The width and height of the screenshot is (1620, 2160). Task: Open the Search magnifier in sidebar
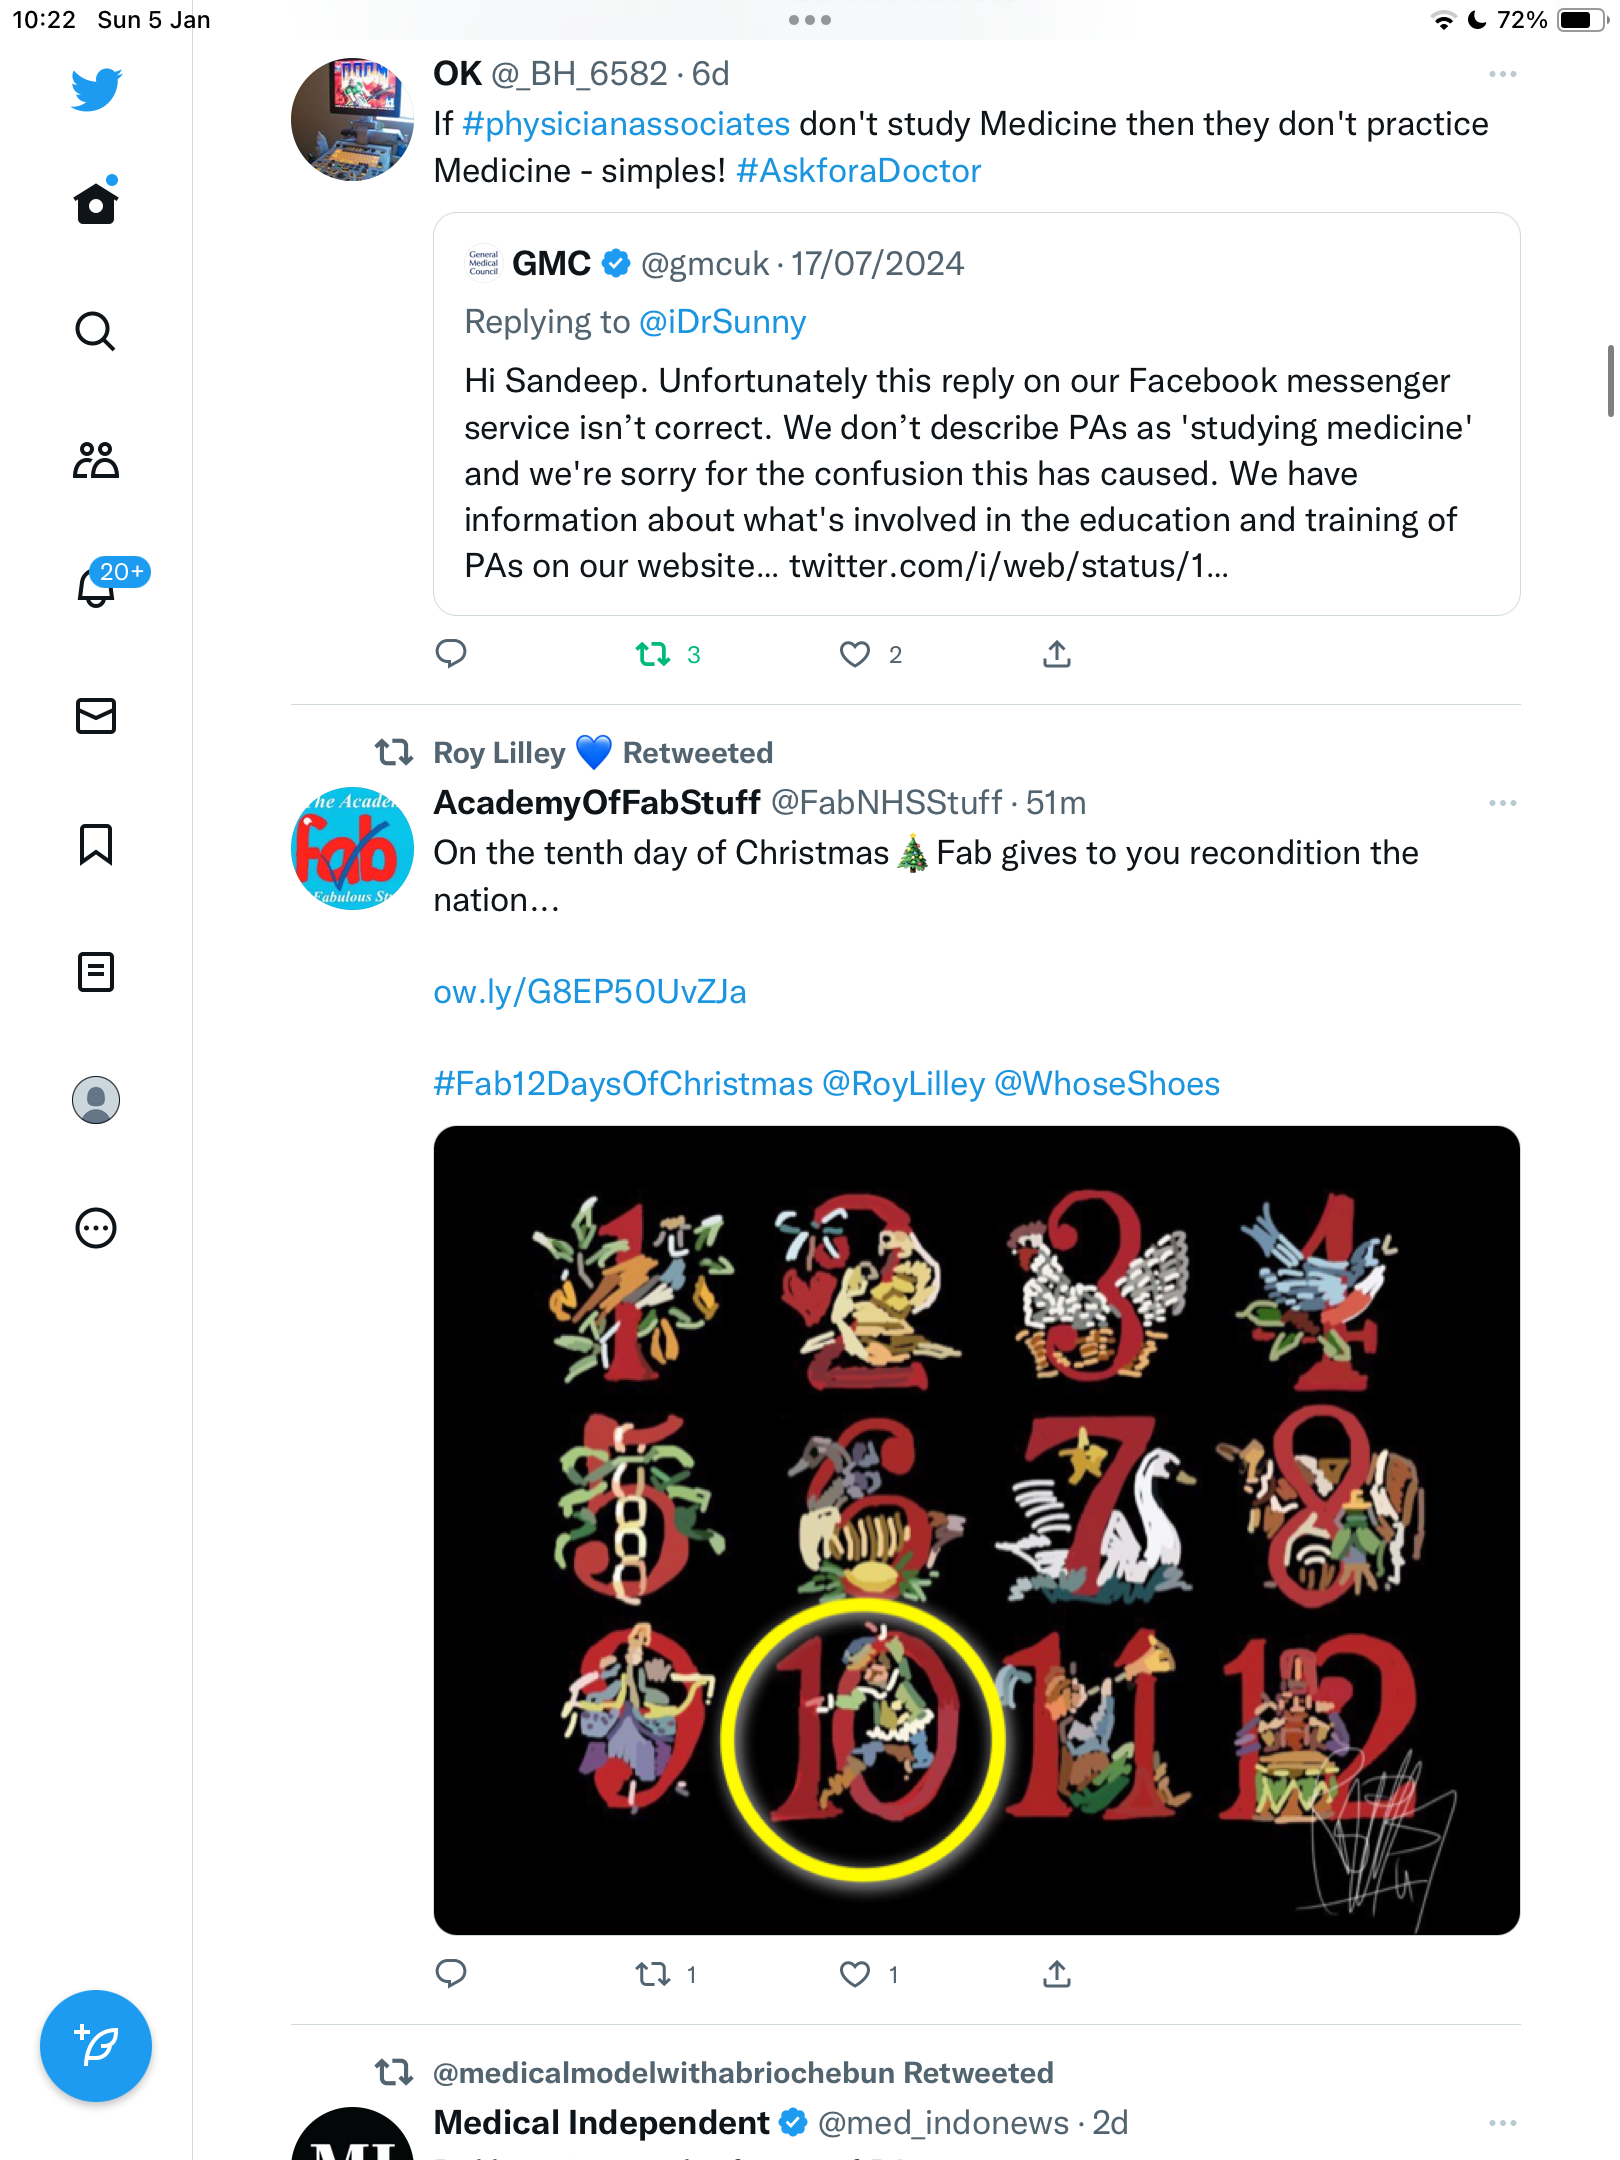pyautogui.click(x=96, y=331)
